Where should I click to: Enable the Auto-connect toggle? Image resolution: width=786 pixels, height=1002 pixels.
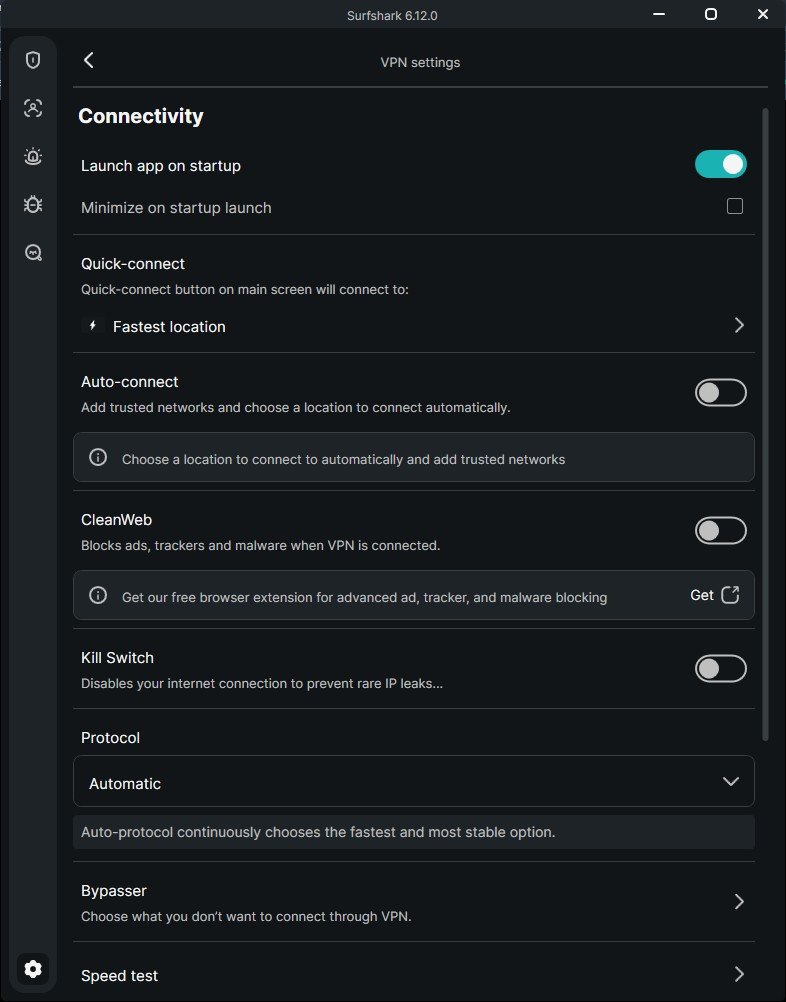(720, 392)
